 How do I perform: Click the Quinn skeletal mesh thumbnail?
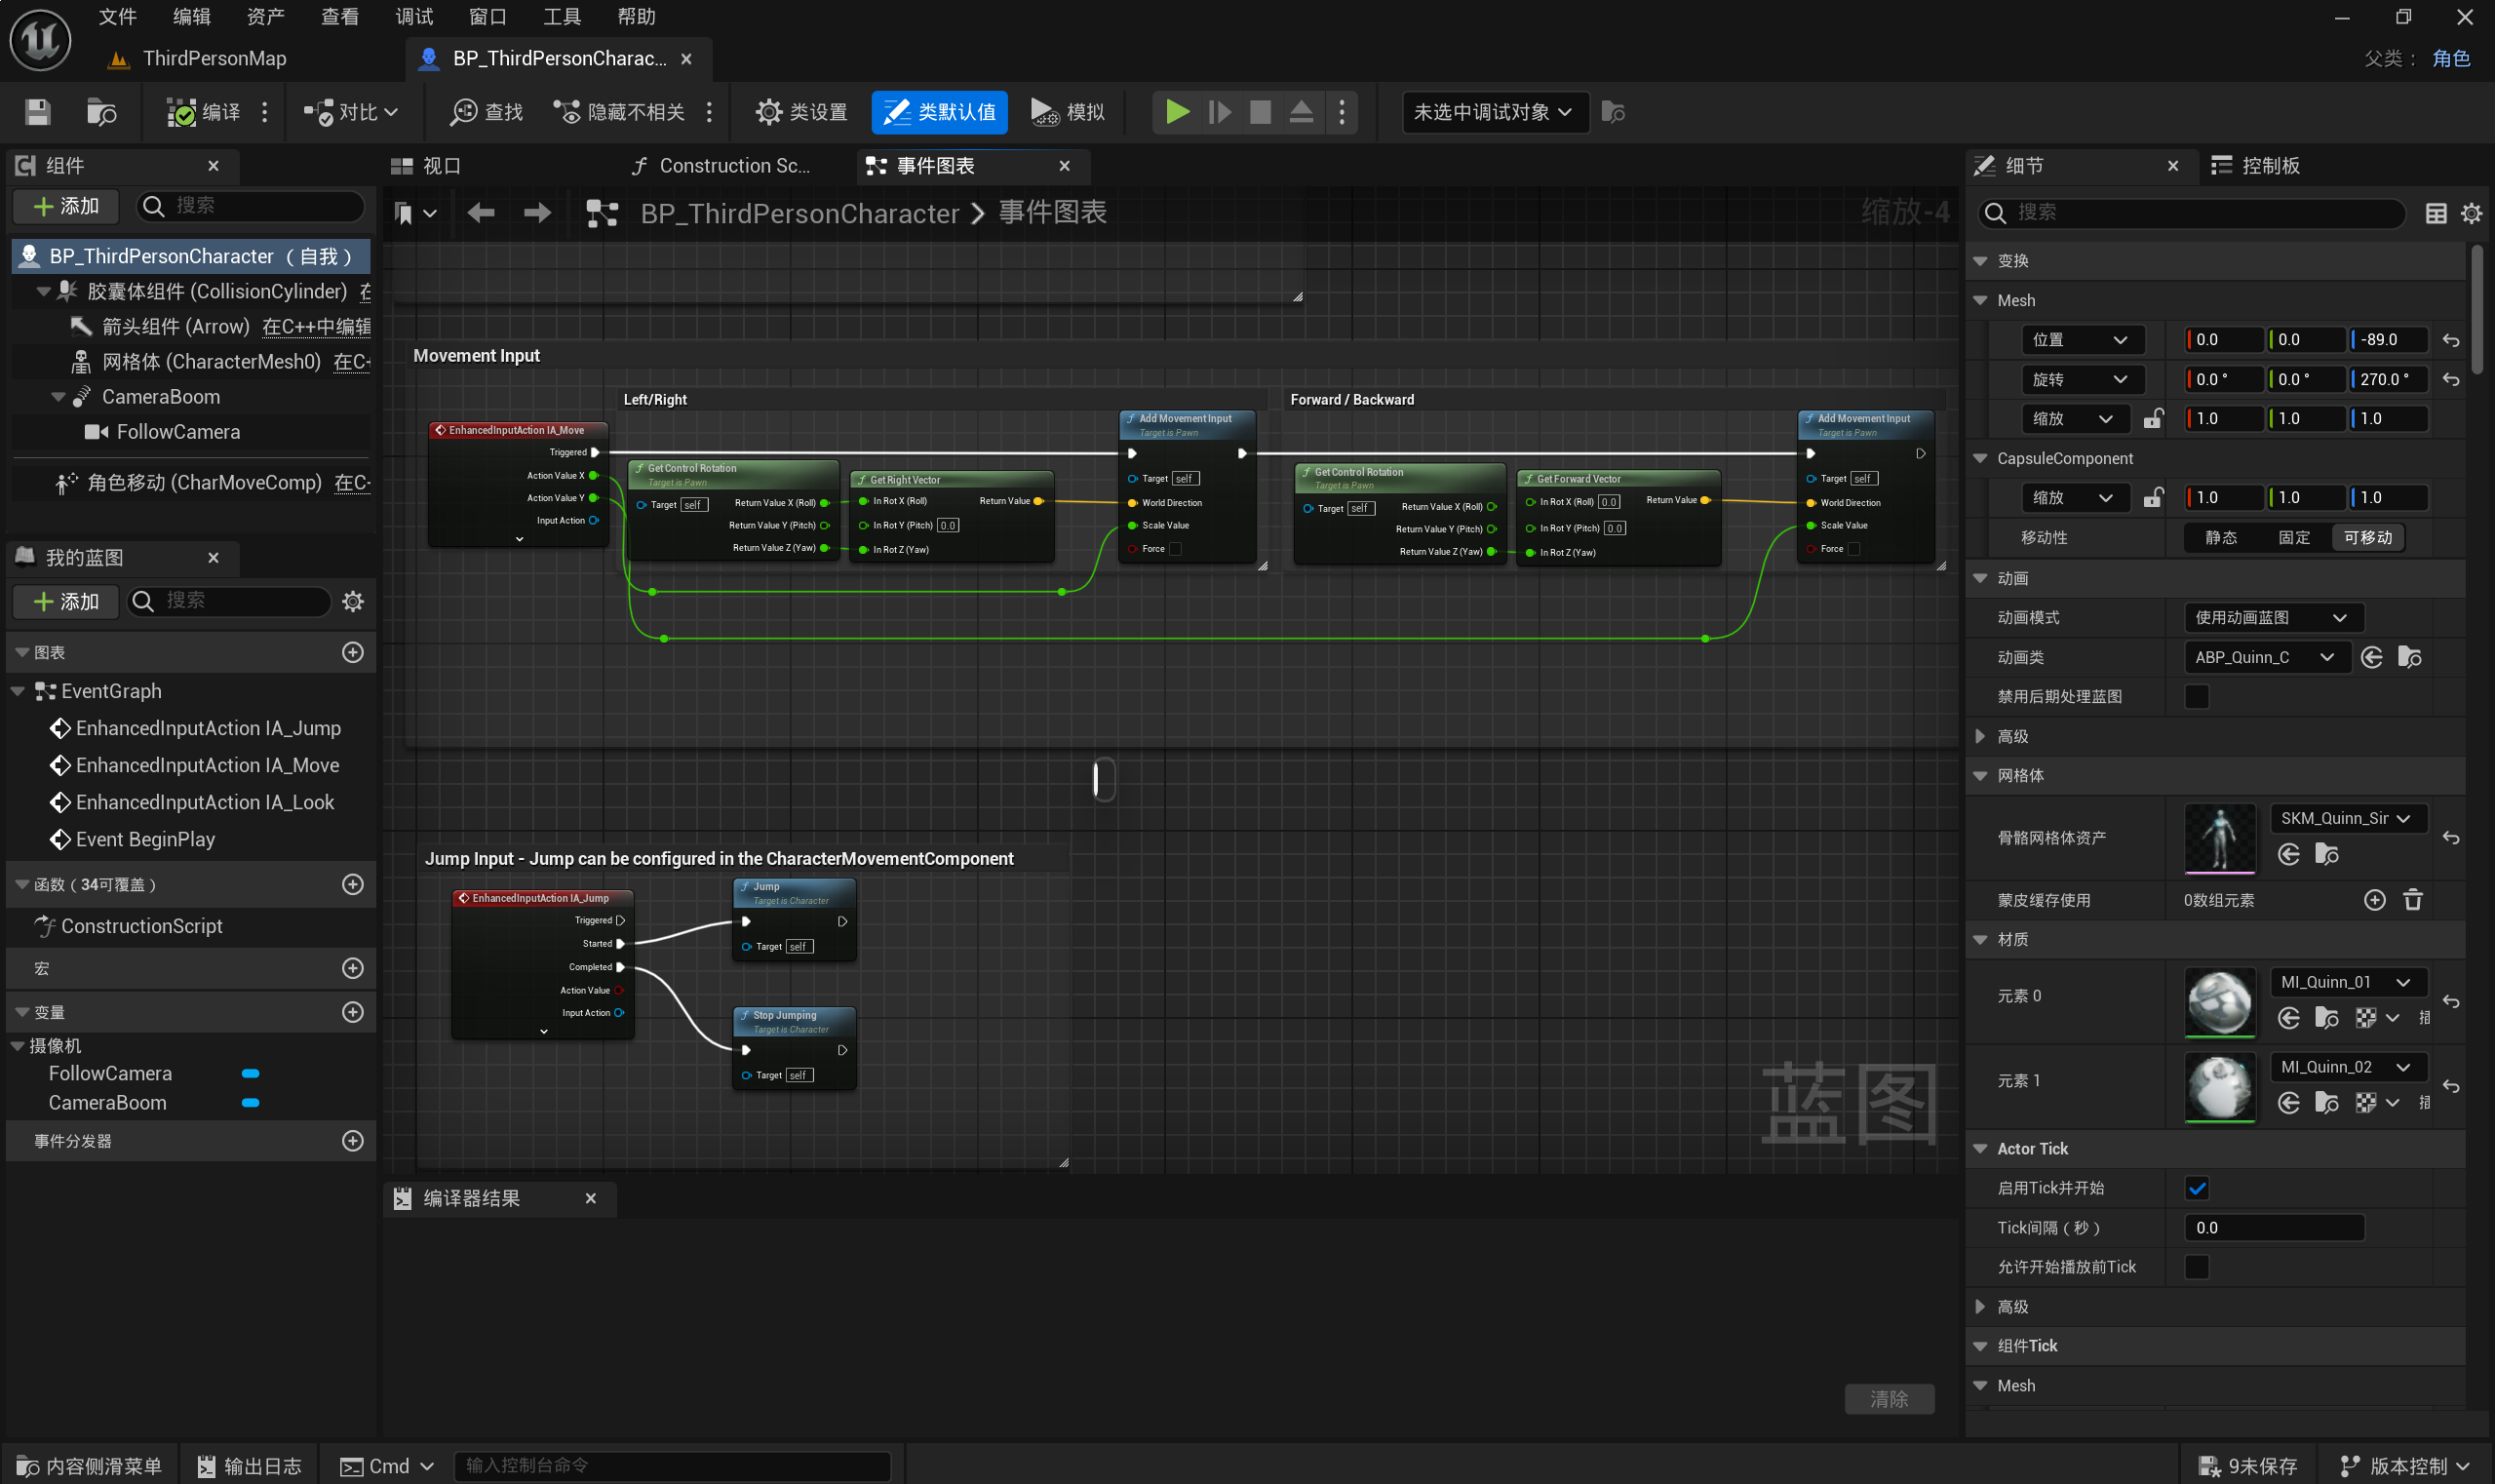pos(2219,837)
